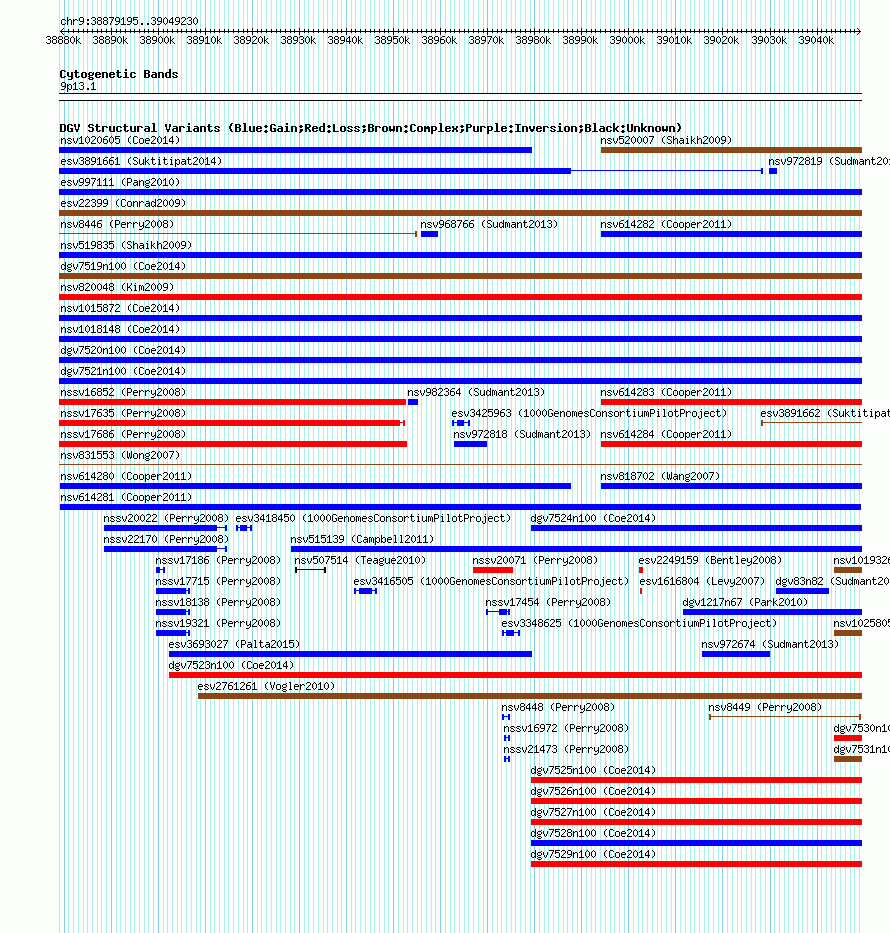
Task: Click the 9p13.1 cytogenetic band label
Action: click(x=78, y=86)
